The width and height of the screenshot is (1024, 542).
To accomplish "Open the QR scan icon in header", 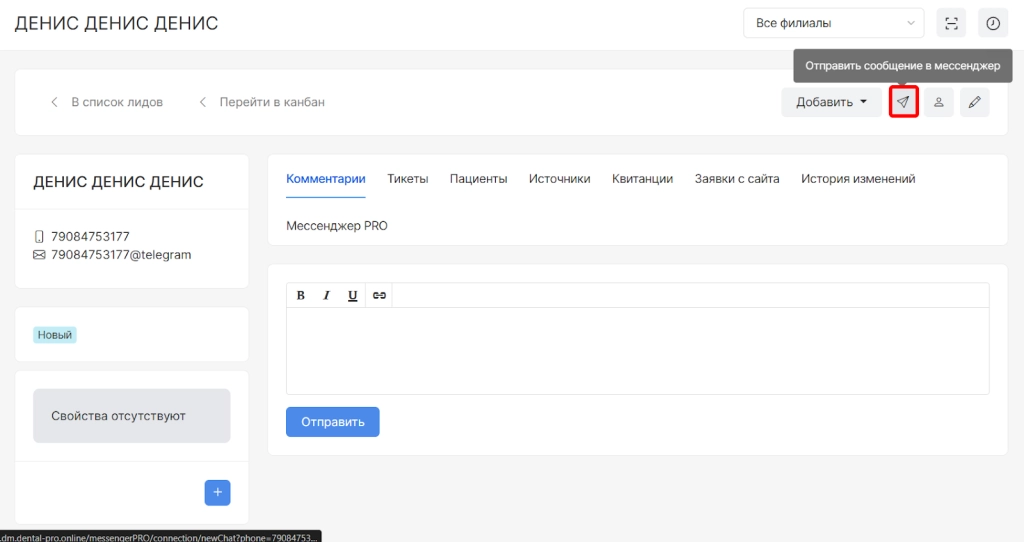I will point(951,23).
